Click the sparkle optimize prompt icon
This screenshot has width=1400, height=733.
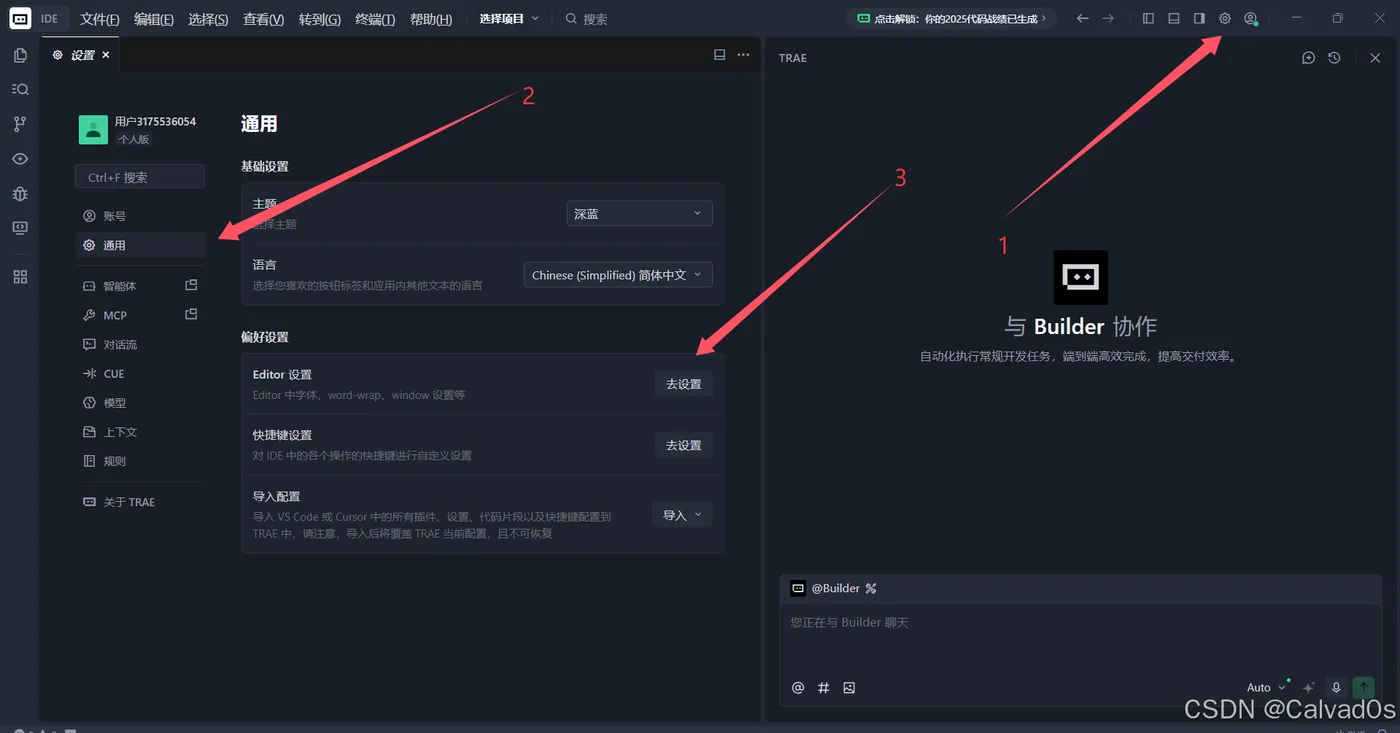coord(1309,687)
